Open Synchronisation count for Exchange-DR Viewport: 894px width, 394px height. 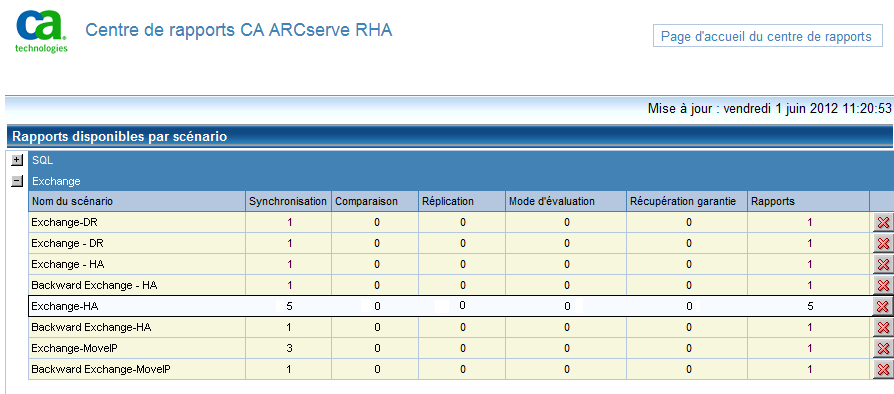click(x=290, y=222)
